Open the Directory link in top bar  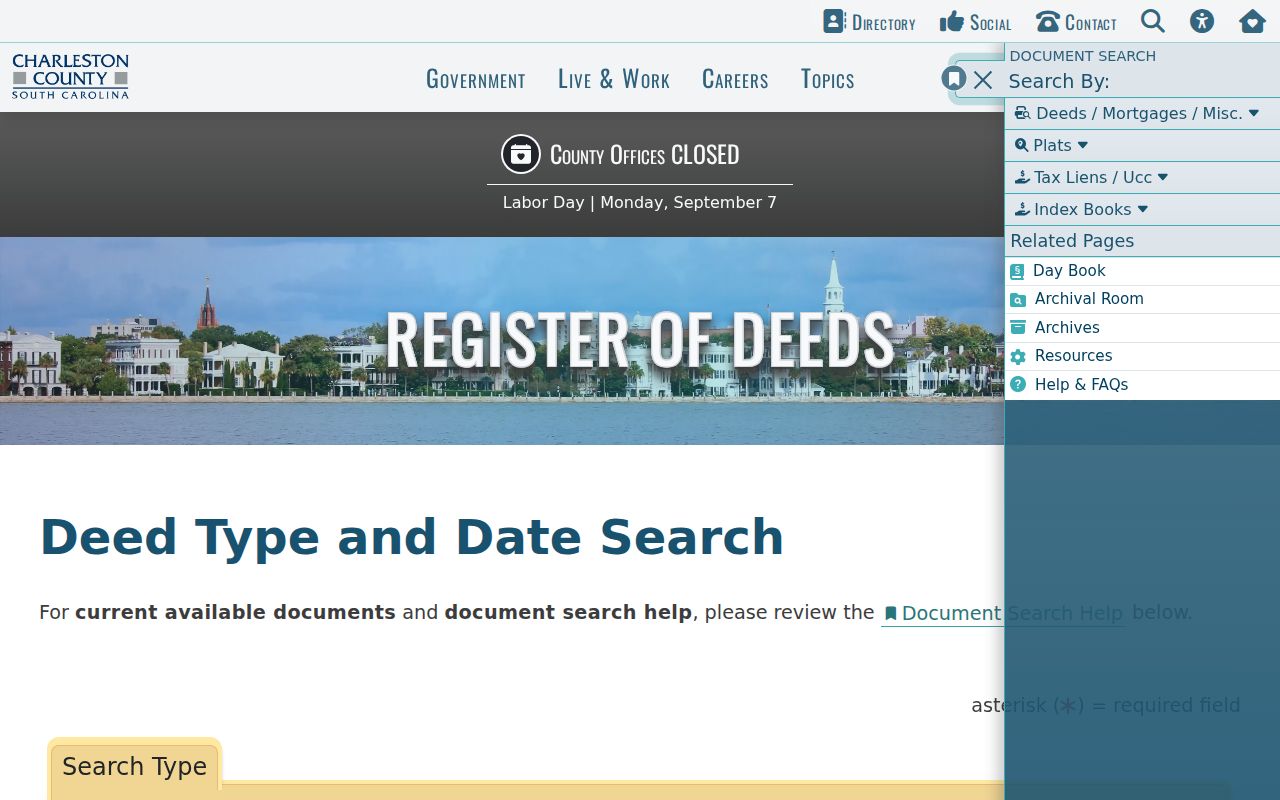(x=869, y=22)
